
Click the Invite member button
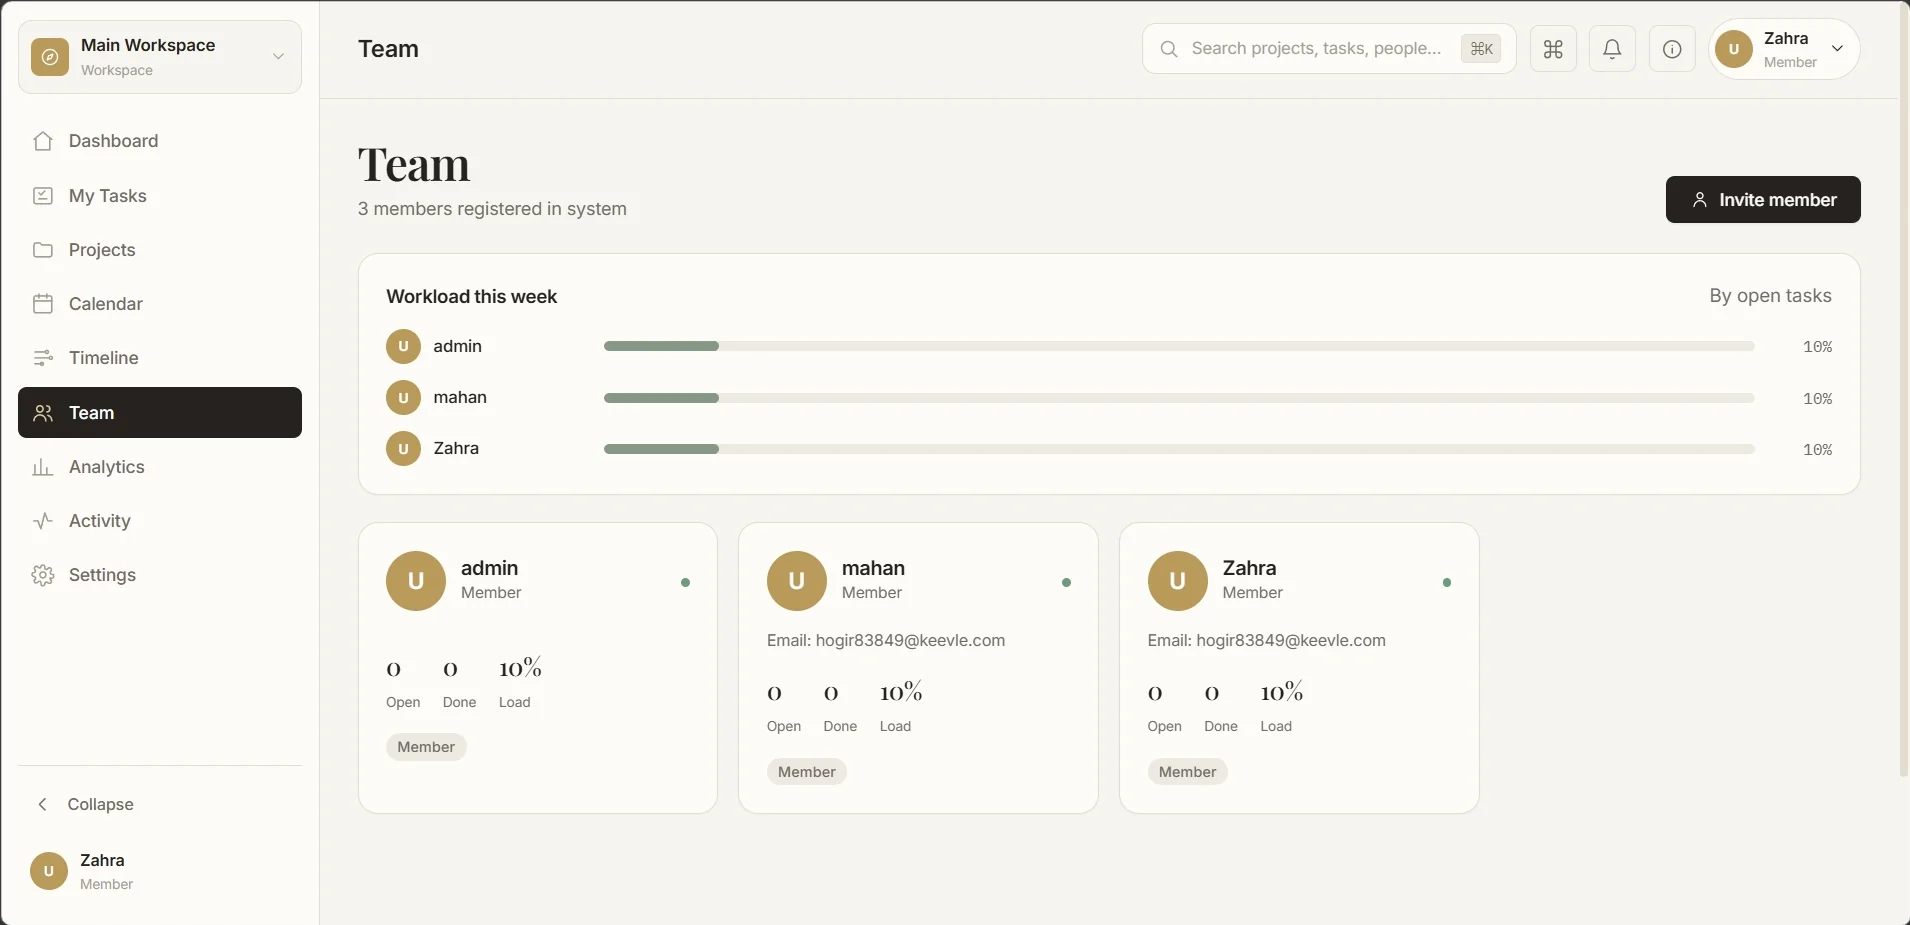point(1763,200)
